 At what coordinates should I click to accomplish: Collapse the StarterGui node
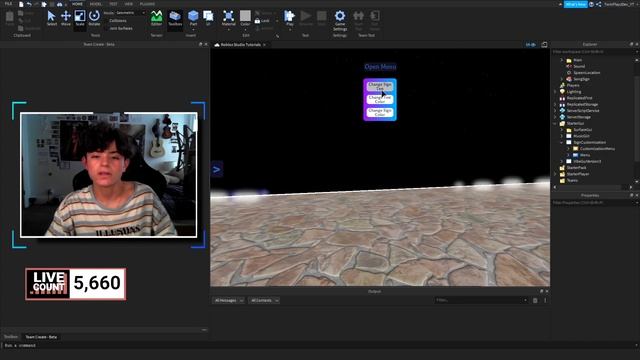[x=555, y=123]
